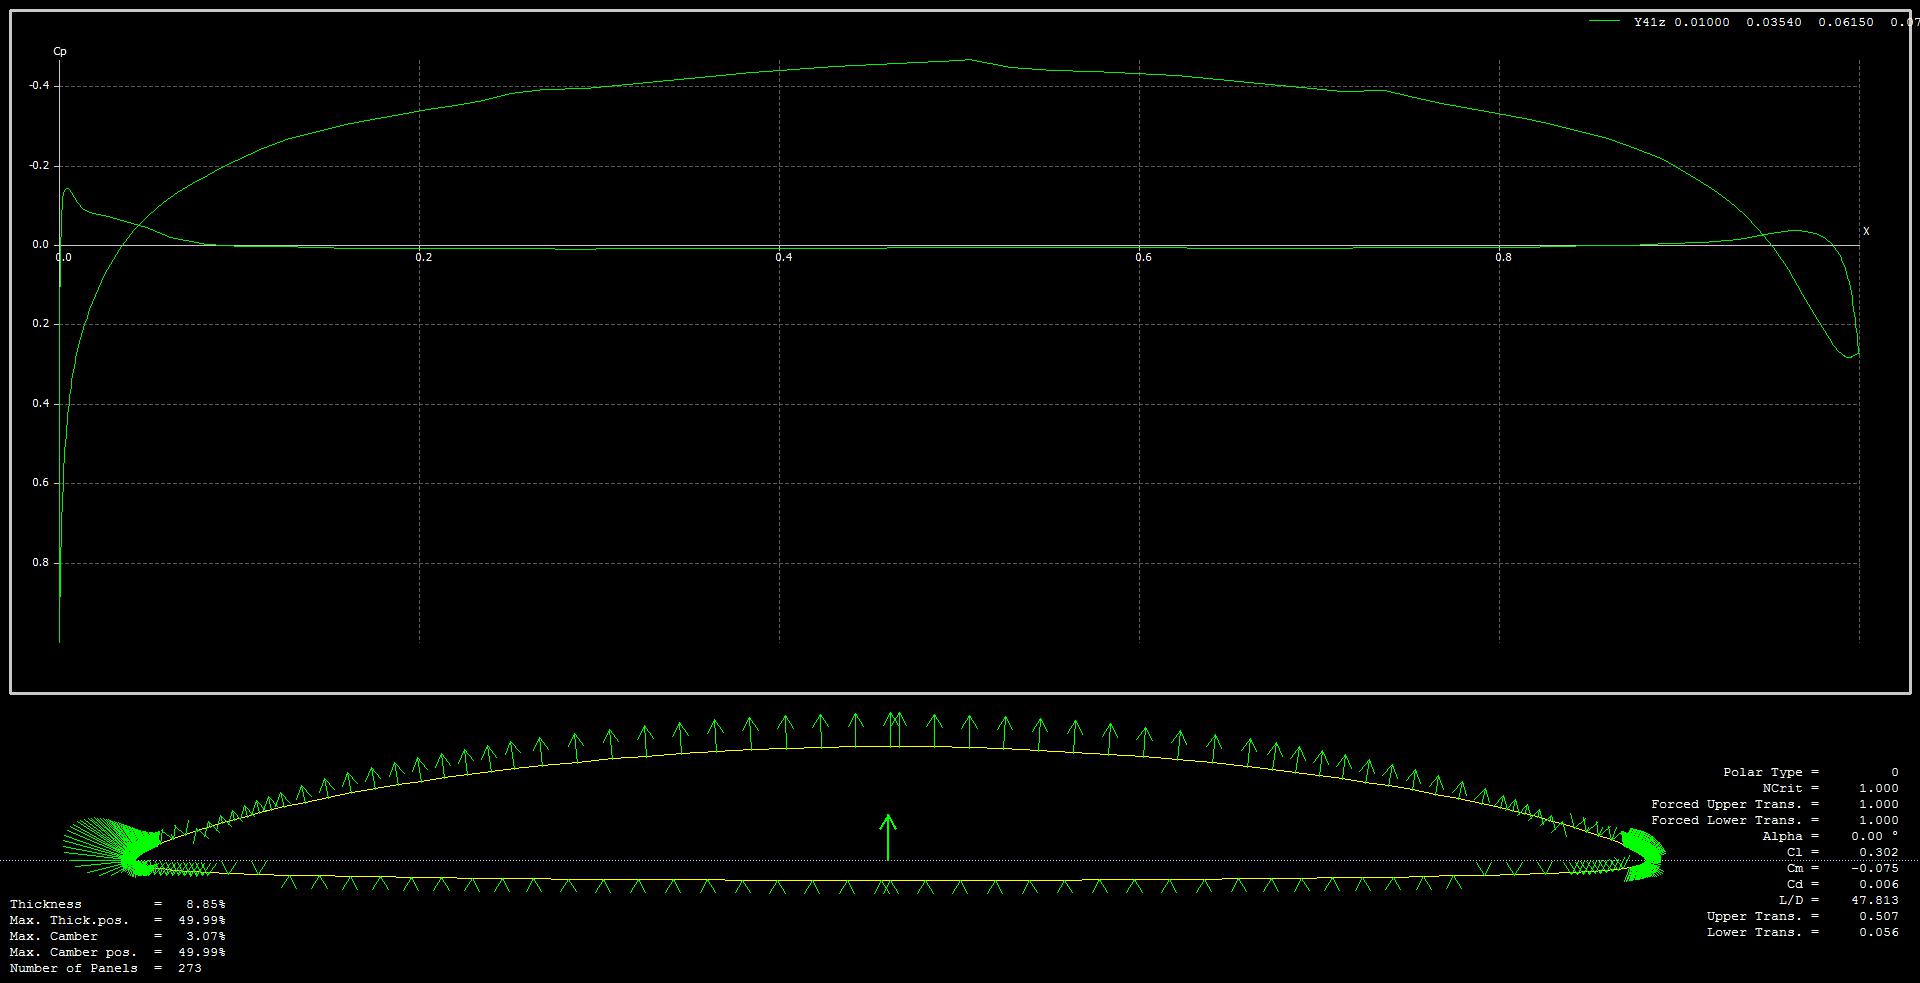Image resolution: width=1920 pixels, height=983 pixels.
Task: Click the NCrit value 1.000
Action: click(1878, 788)
